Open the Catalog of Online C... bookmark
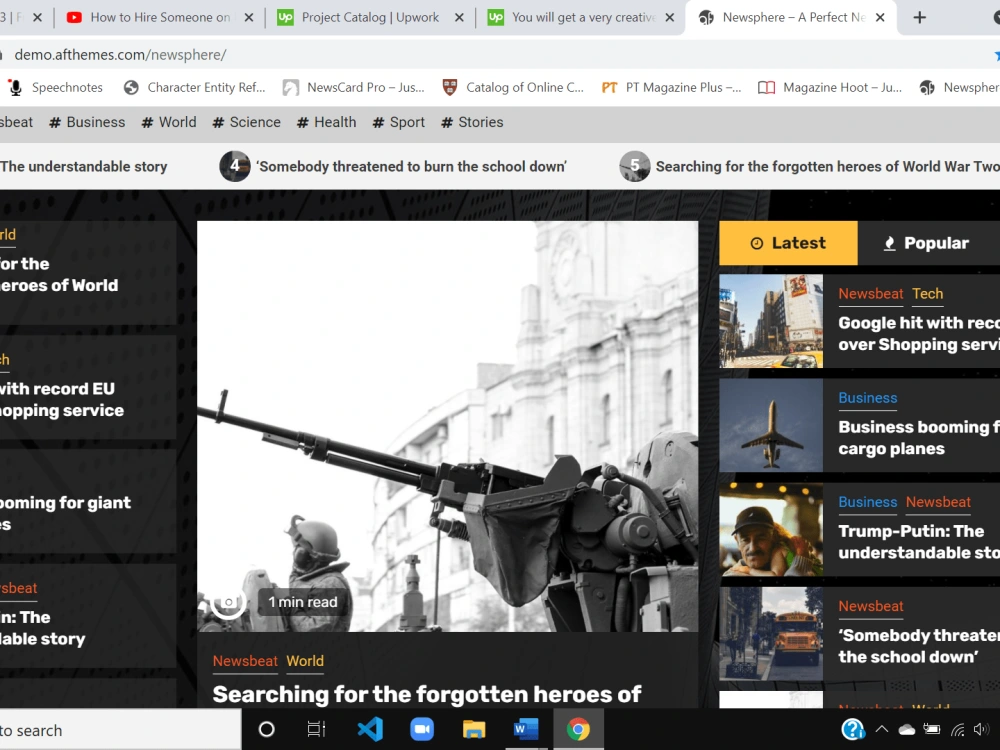The image size is (1000, 750). pyautogui.click(x=513, y=87)
